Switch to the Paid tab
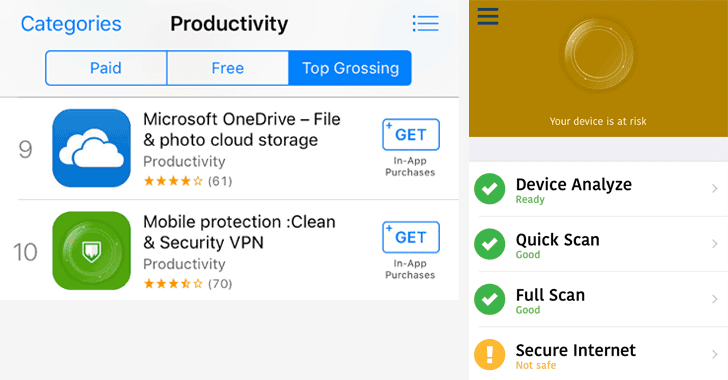 [106, 68]
